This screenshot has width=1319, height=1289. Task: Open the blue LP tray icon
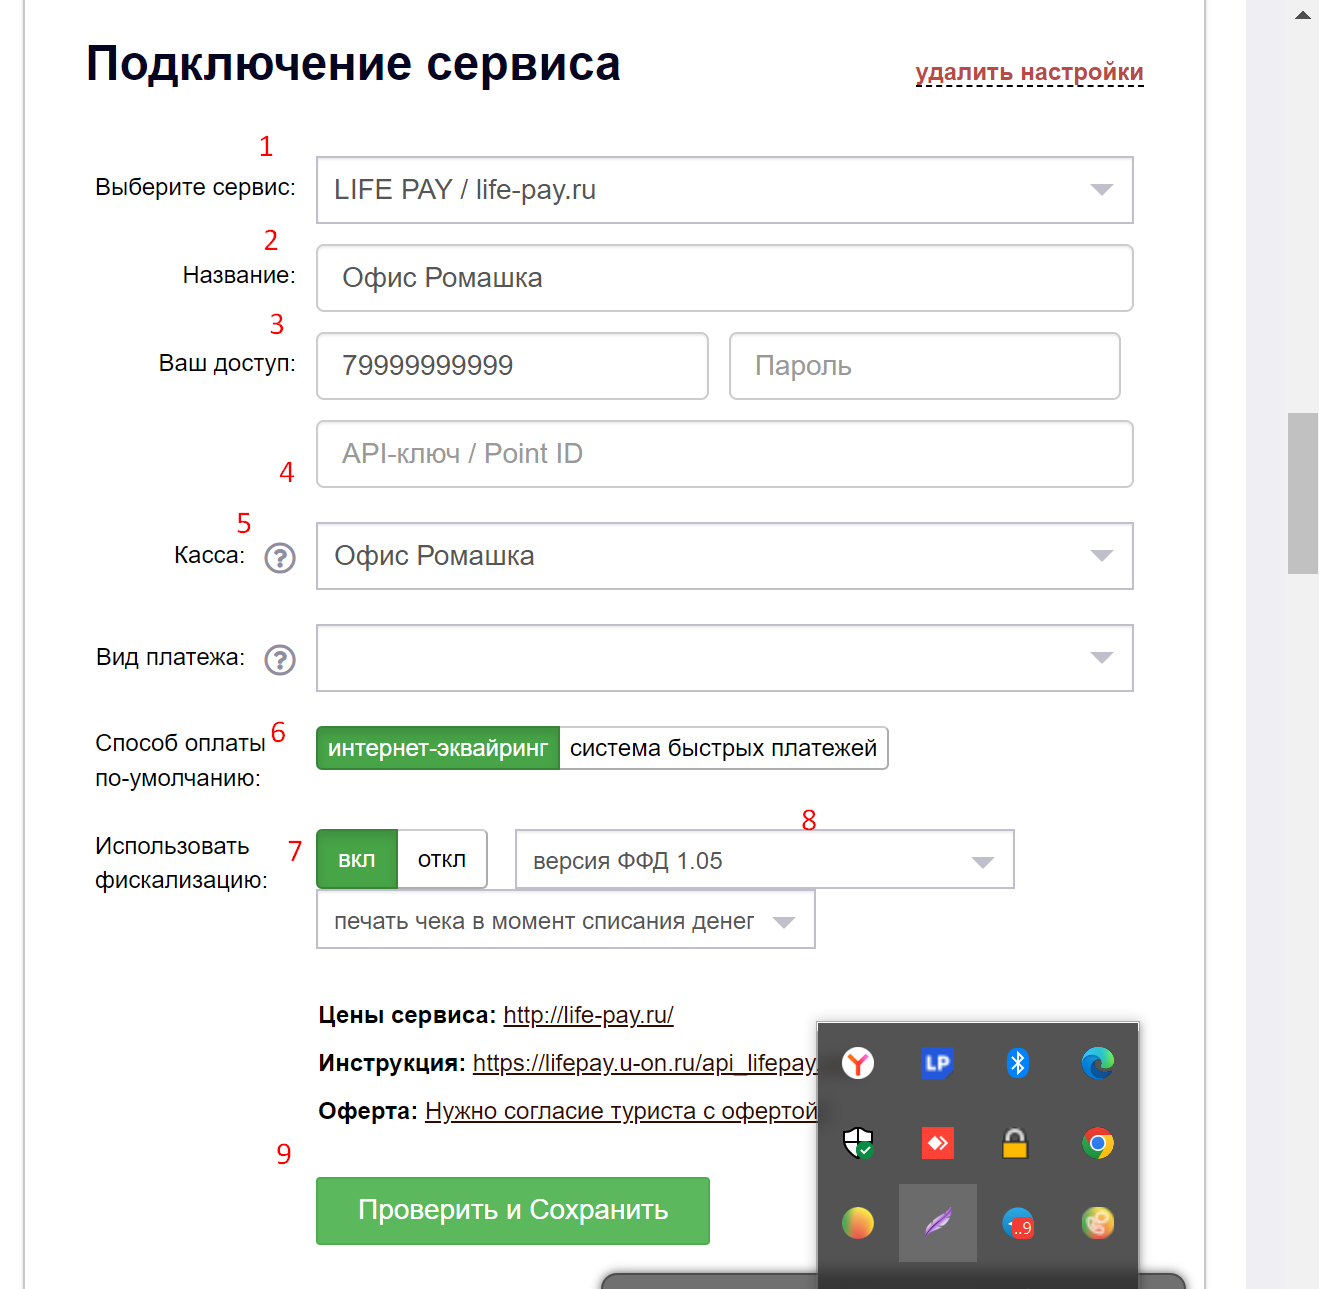[937, 1063]
